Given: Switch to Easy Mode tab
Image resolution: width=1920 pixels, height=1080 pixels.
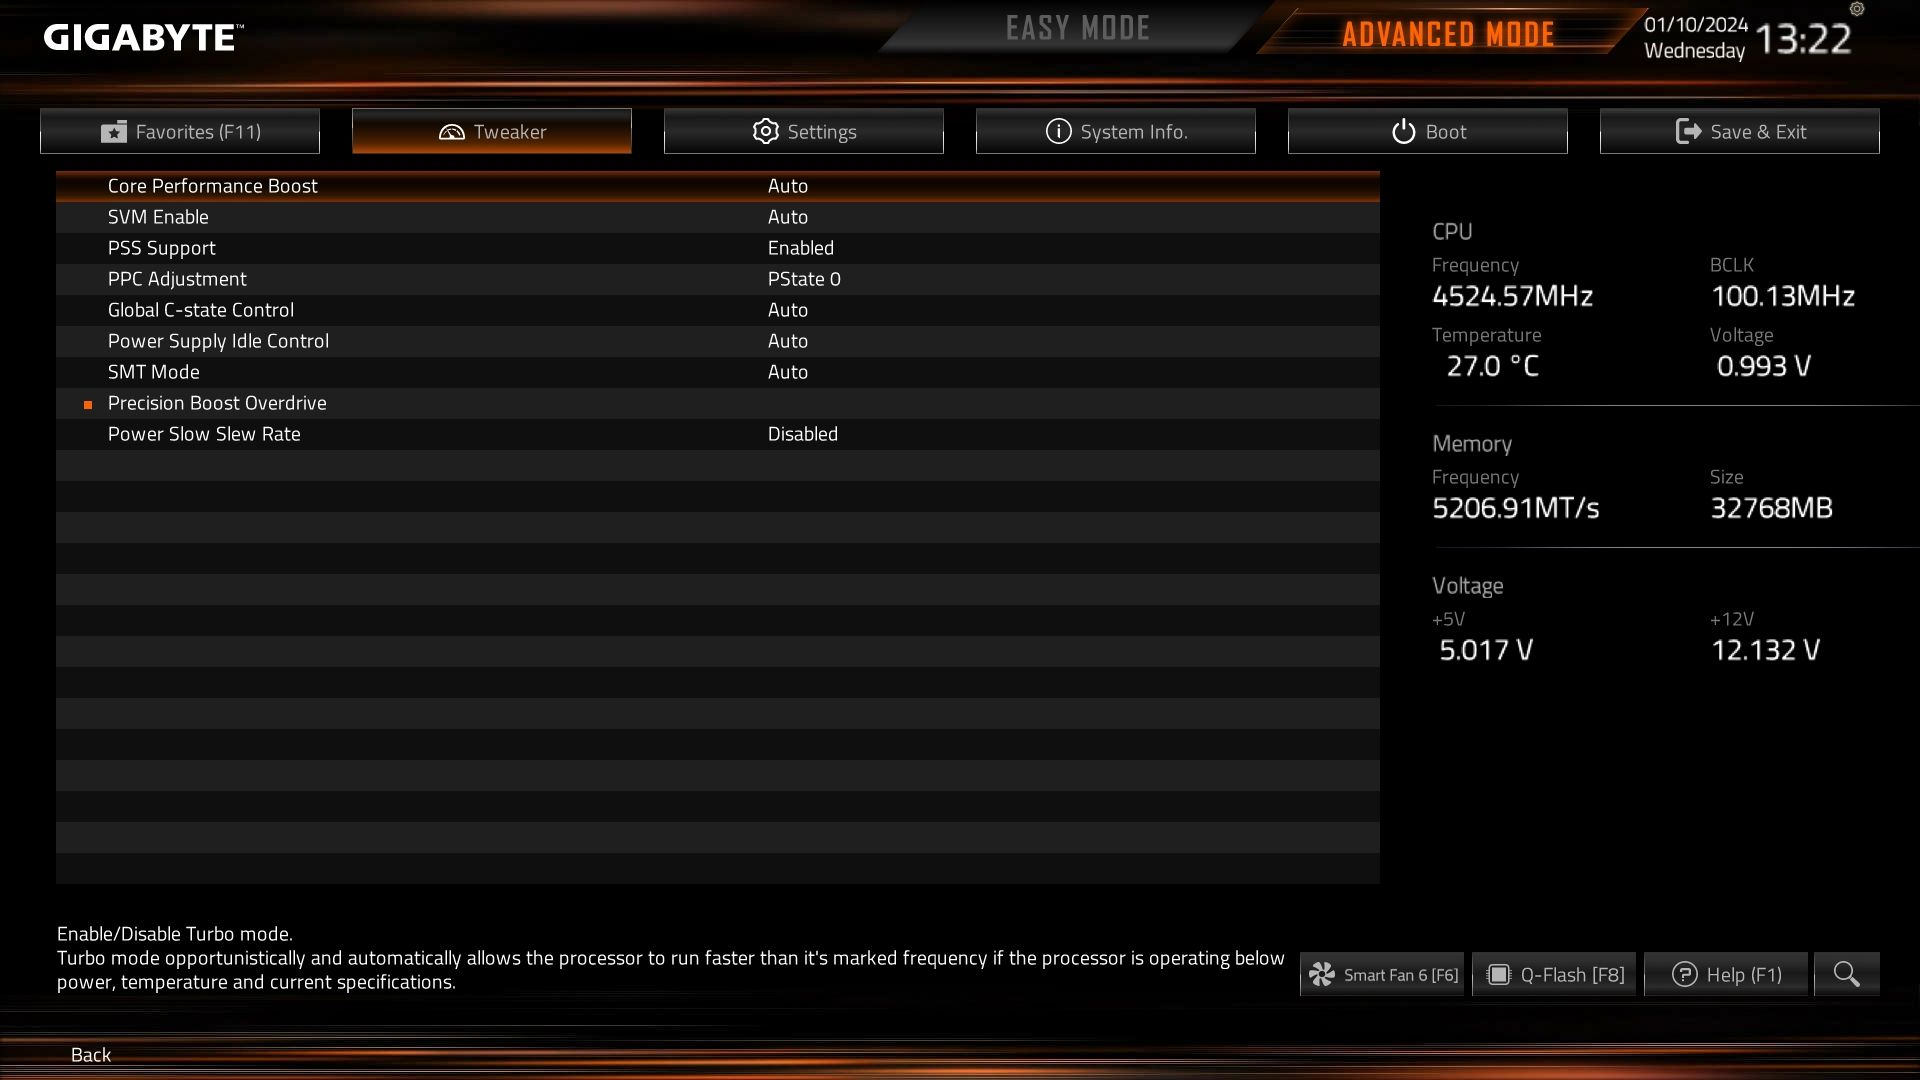Looking at the screenshot, I should tap(1078, 29).
